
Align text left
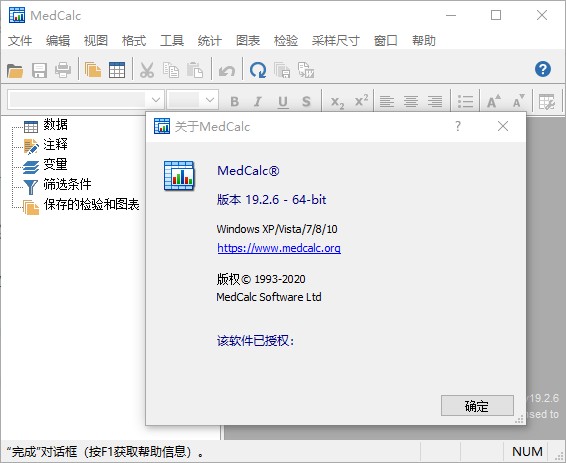387,102
